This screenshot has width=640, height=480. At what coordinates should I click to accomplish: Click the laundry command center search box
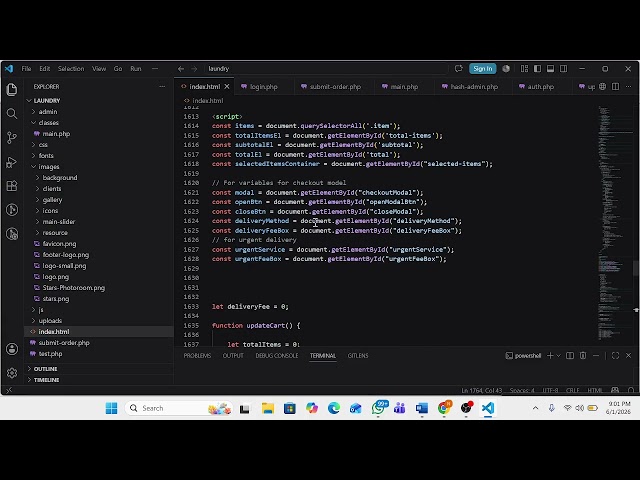(x=327, y=69)
